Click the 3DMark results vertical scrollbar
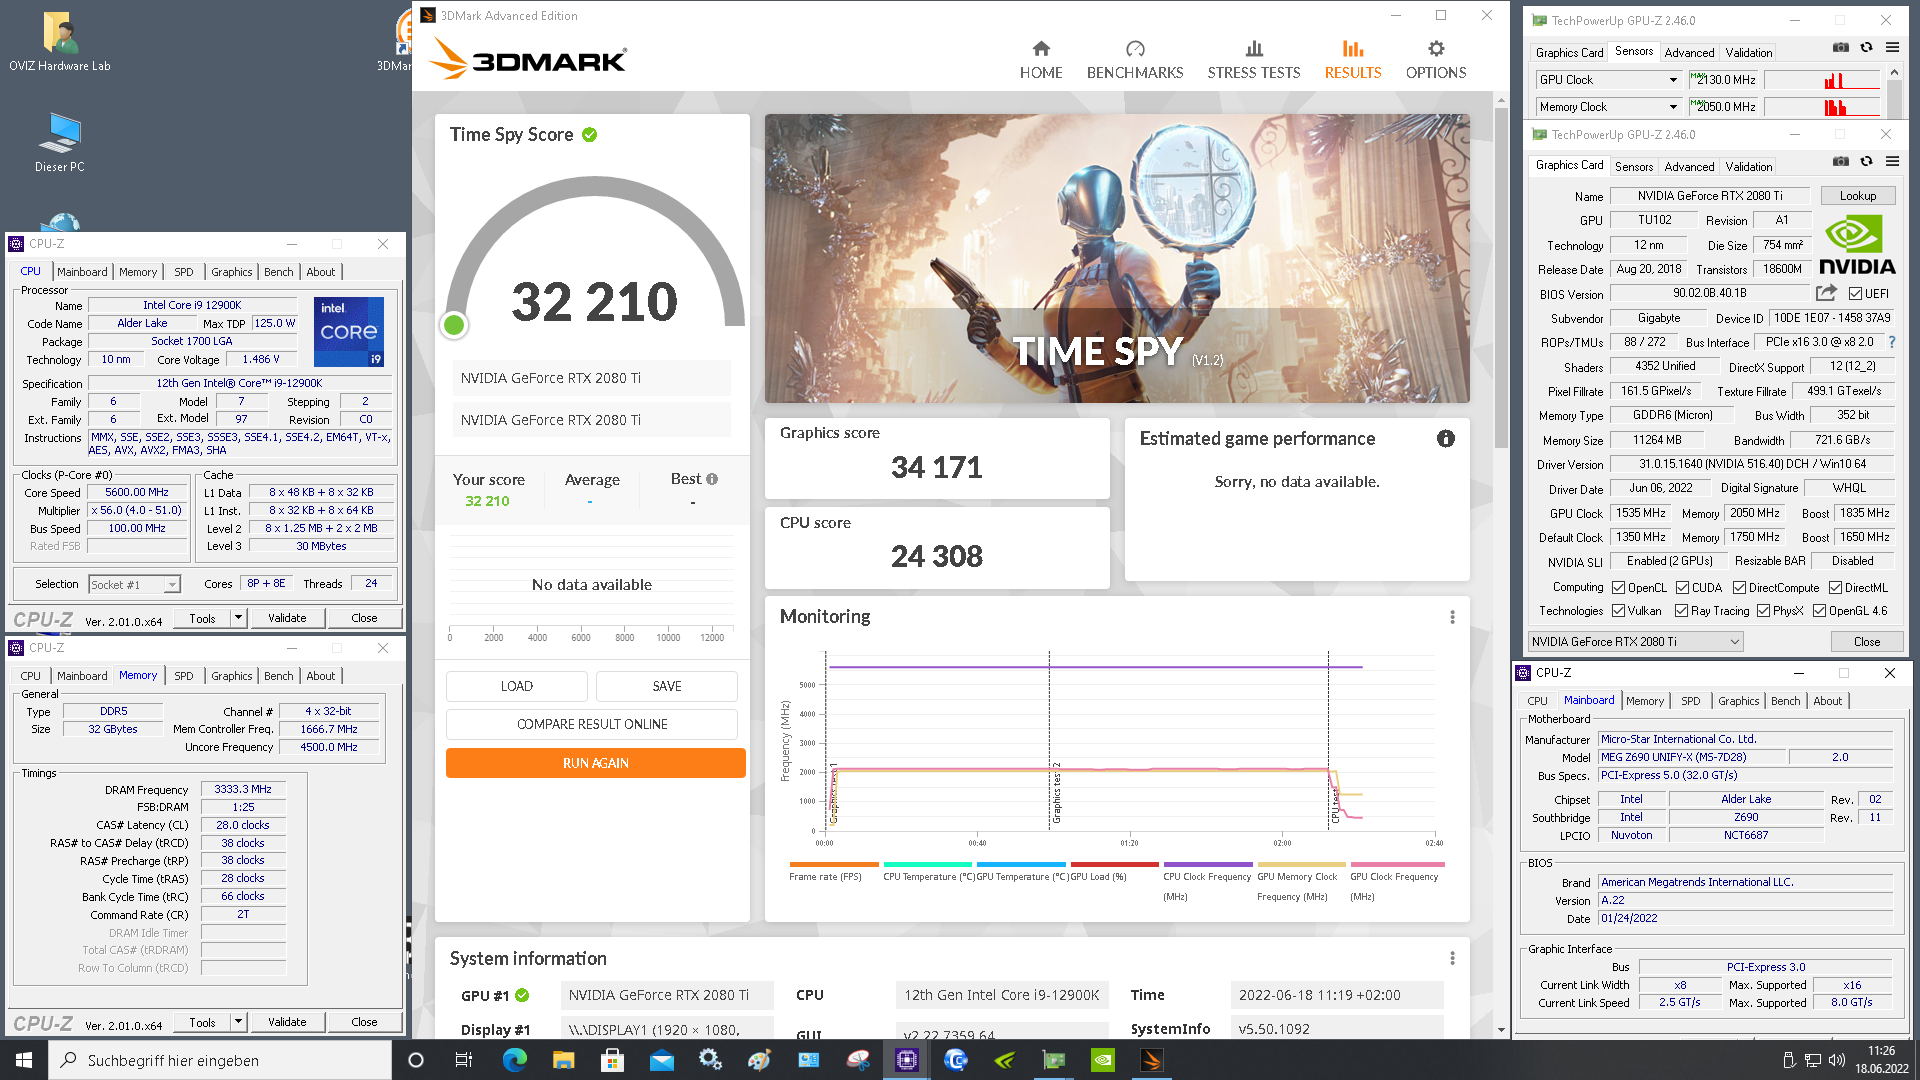This screenshot has width=1920, height=1080. coord(1501,280)
